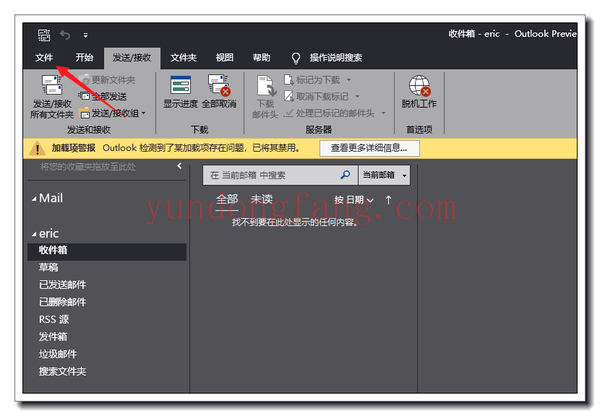Open the 发件箱 outbox folder
This screenshot has height=416, width=600.
(x=53, y=337)
